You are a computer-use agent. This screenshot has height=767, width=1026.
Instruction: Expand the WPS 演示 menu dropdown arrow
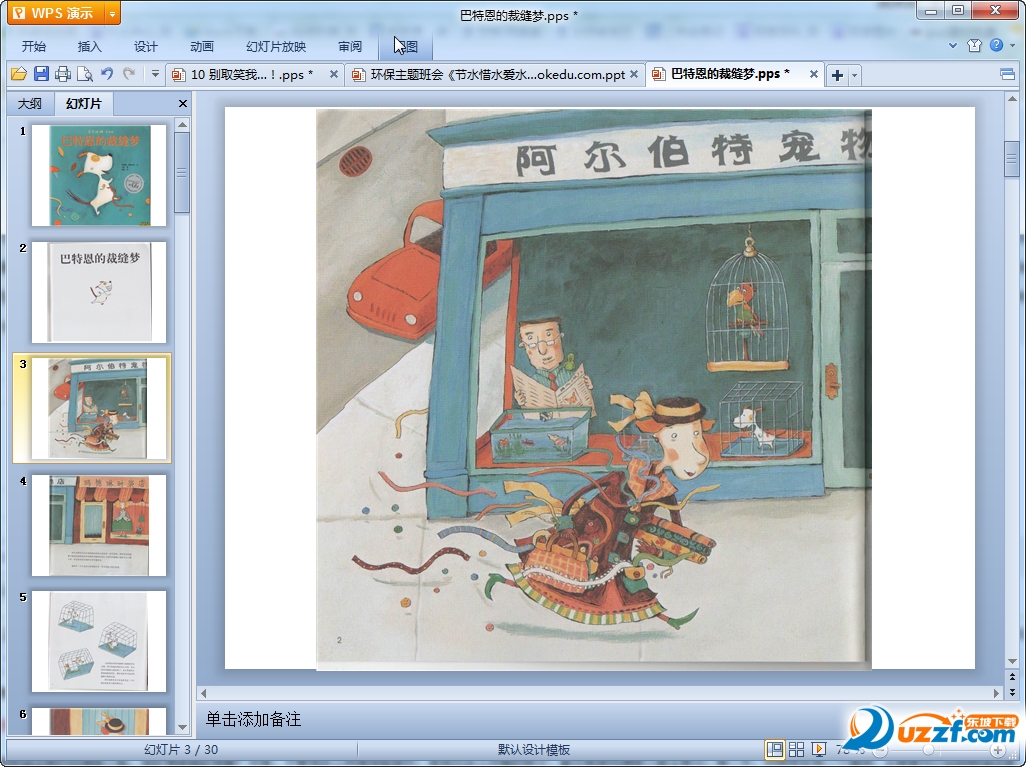tap(113, 13)
